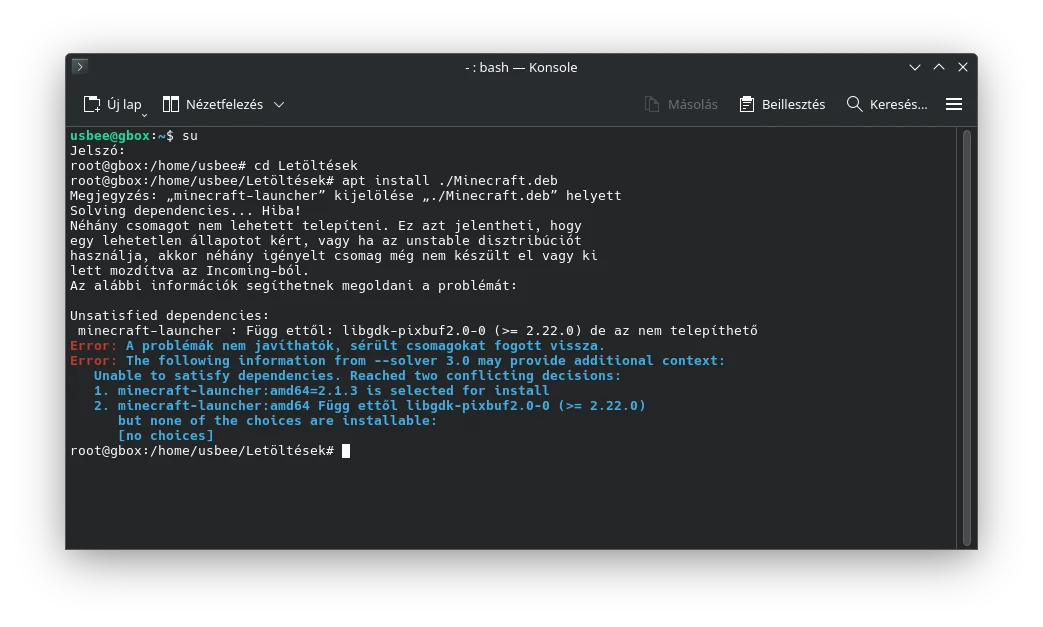Click the window title '-: bash — Konsole'
1043x627 pixels.
pos(521,67)
